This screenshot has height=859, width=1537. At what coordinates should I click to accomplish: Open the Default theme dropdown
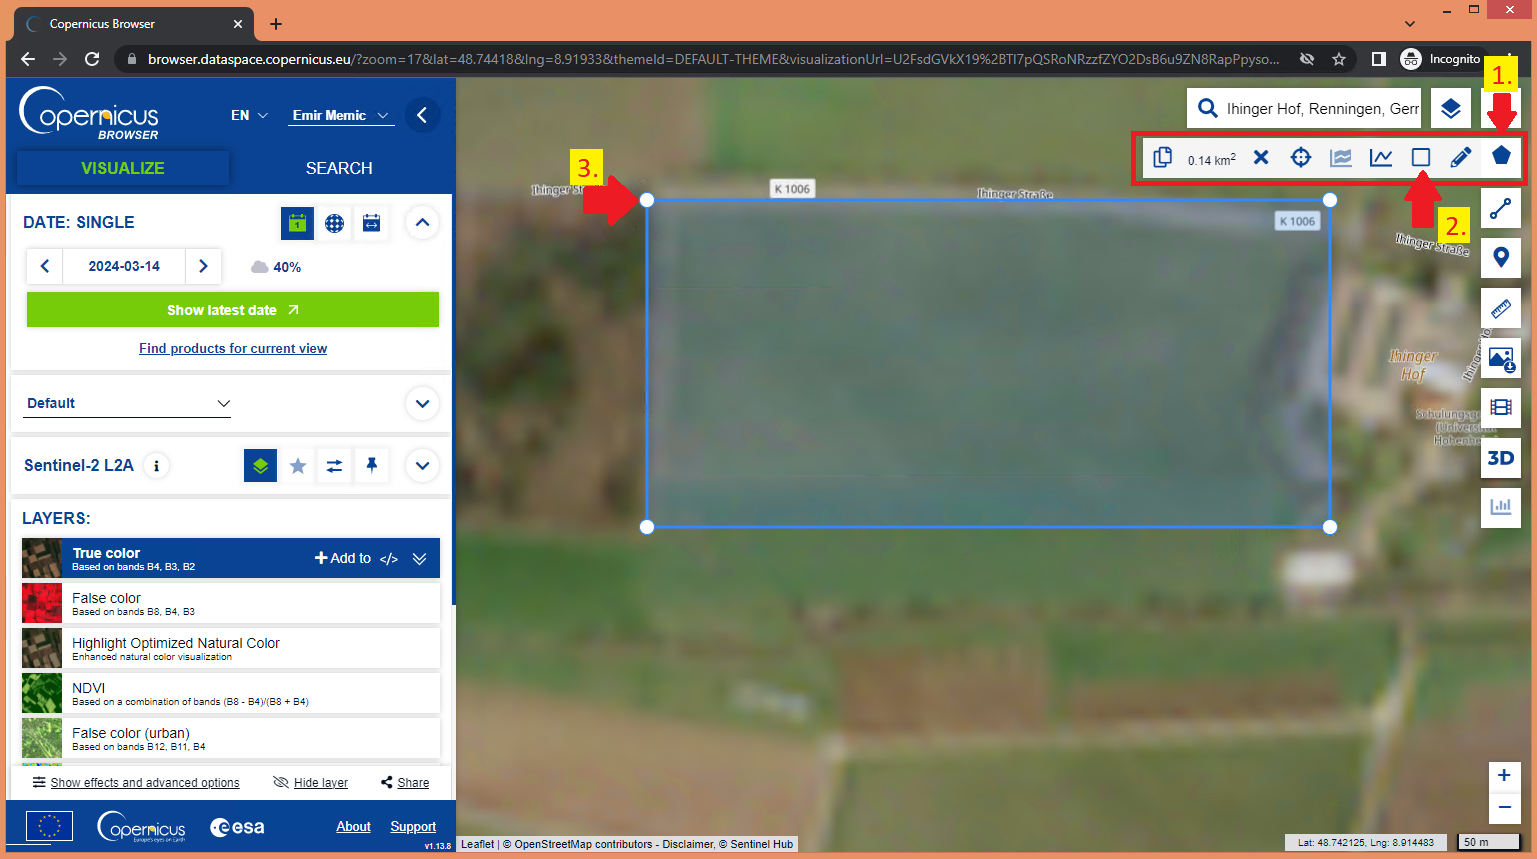(128, 404)
